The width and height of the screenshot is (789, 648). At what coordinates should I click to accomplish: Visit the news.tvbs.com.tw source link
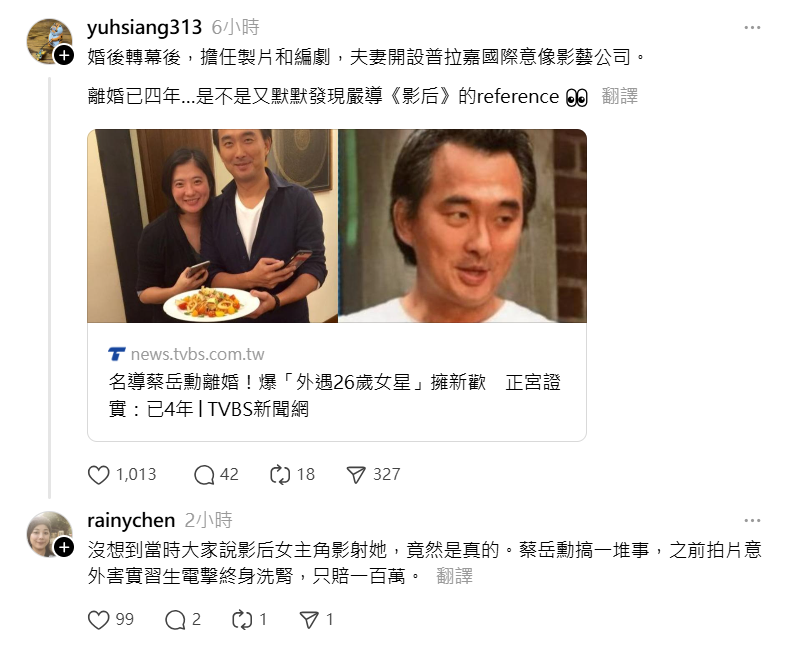197,354
